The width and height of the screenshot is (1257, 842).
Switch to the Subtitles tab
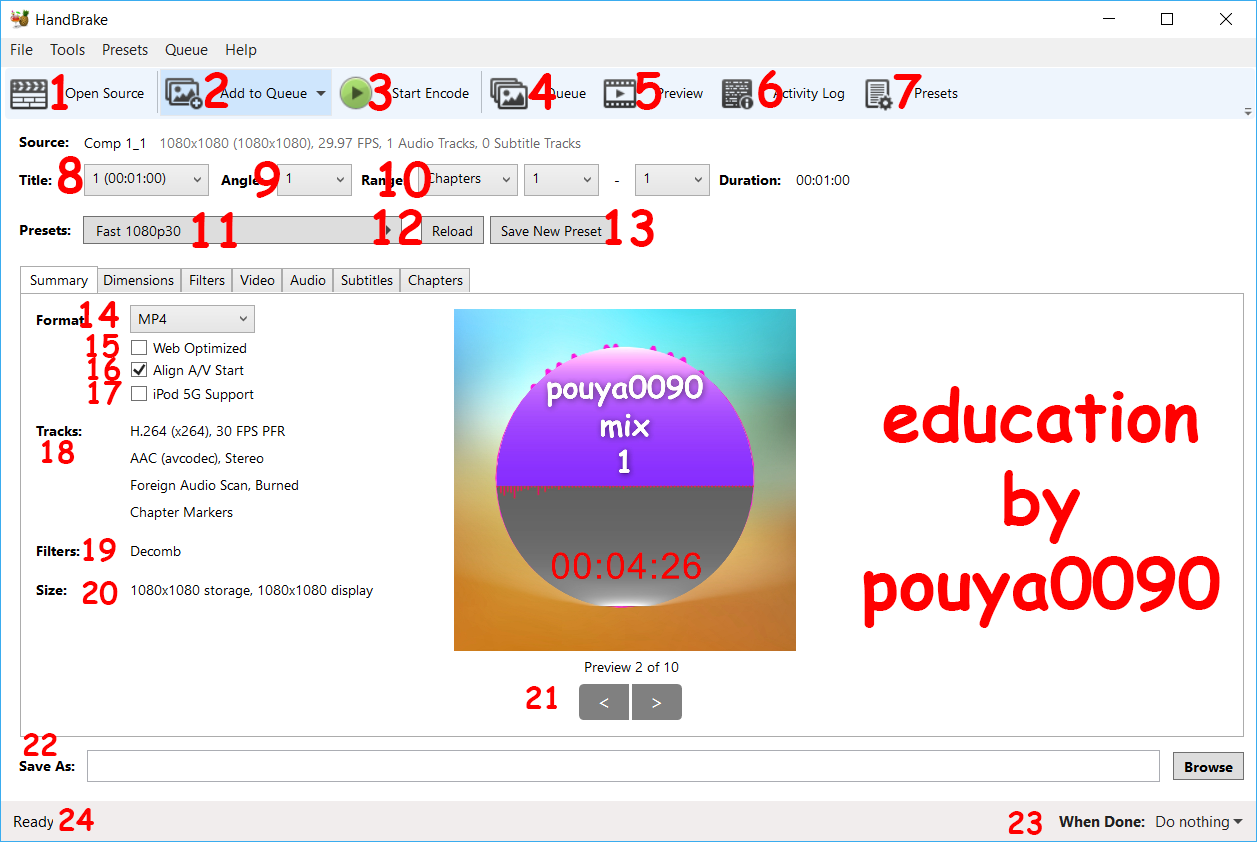367,280
